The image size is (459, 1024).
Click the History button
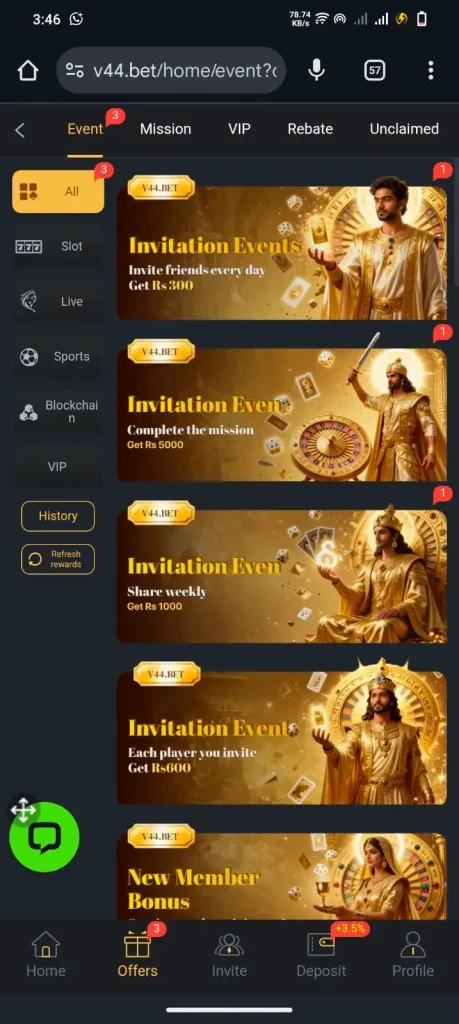[x=58, y=516]
